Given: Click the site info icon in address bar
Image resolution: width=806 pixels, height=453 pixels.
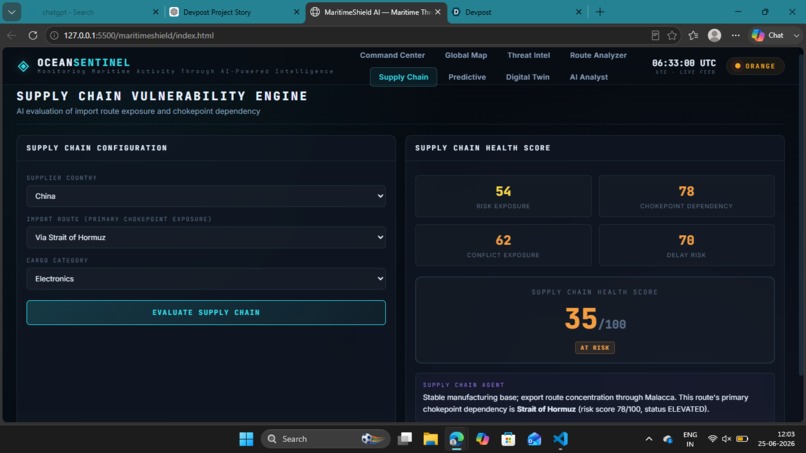Looking at the screenshot, I should [x=53, y=35].
